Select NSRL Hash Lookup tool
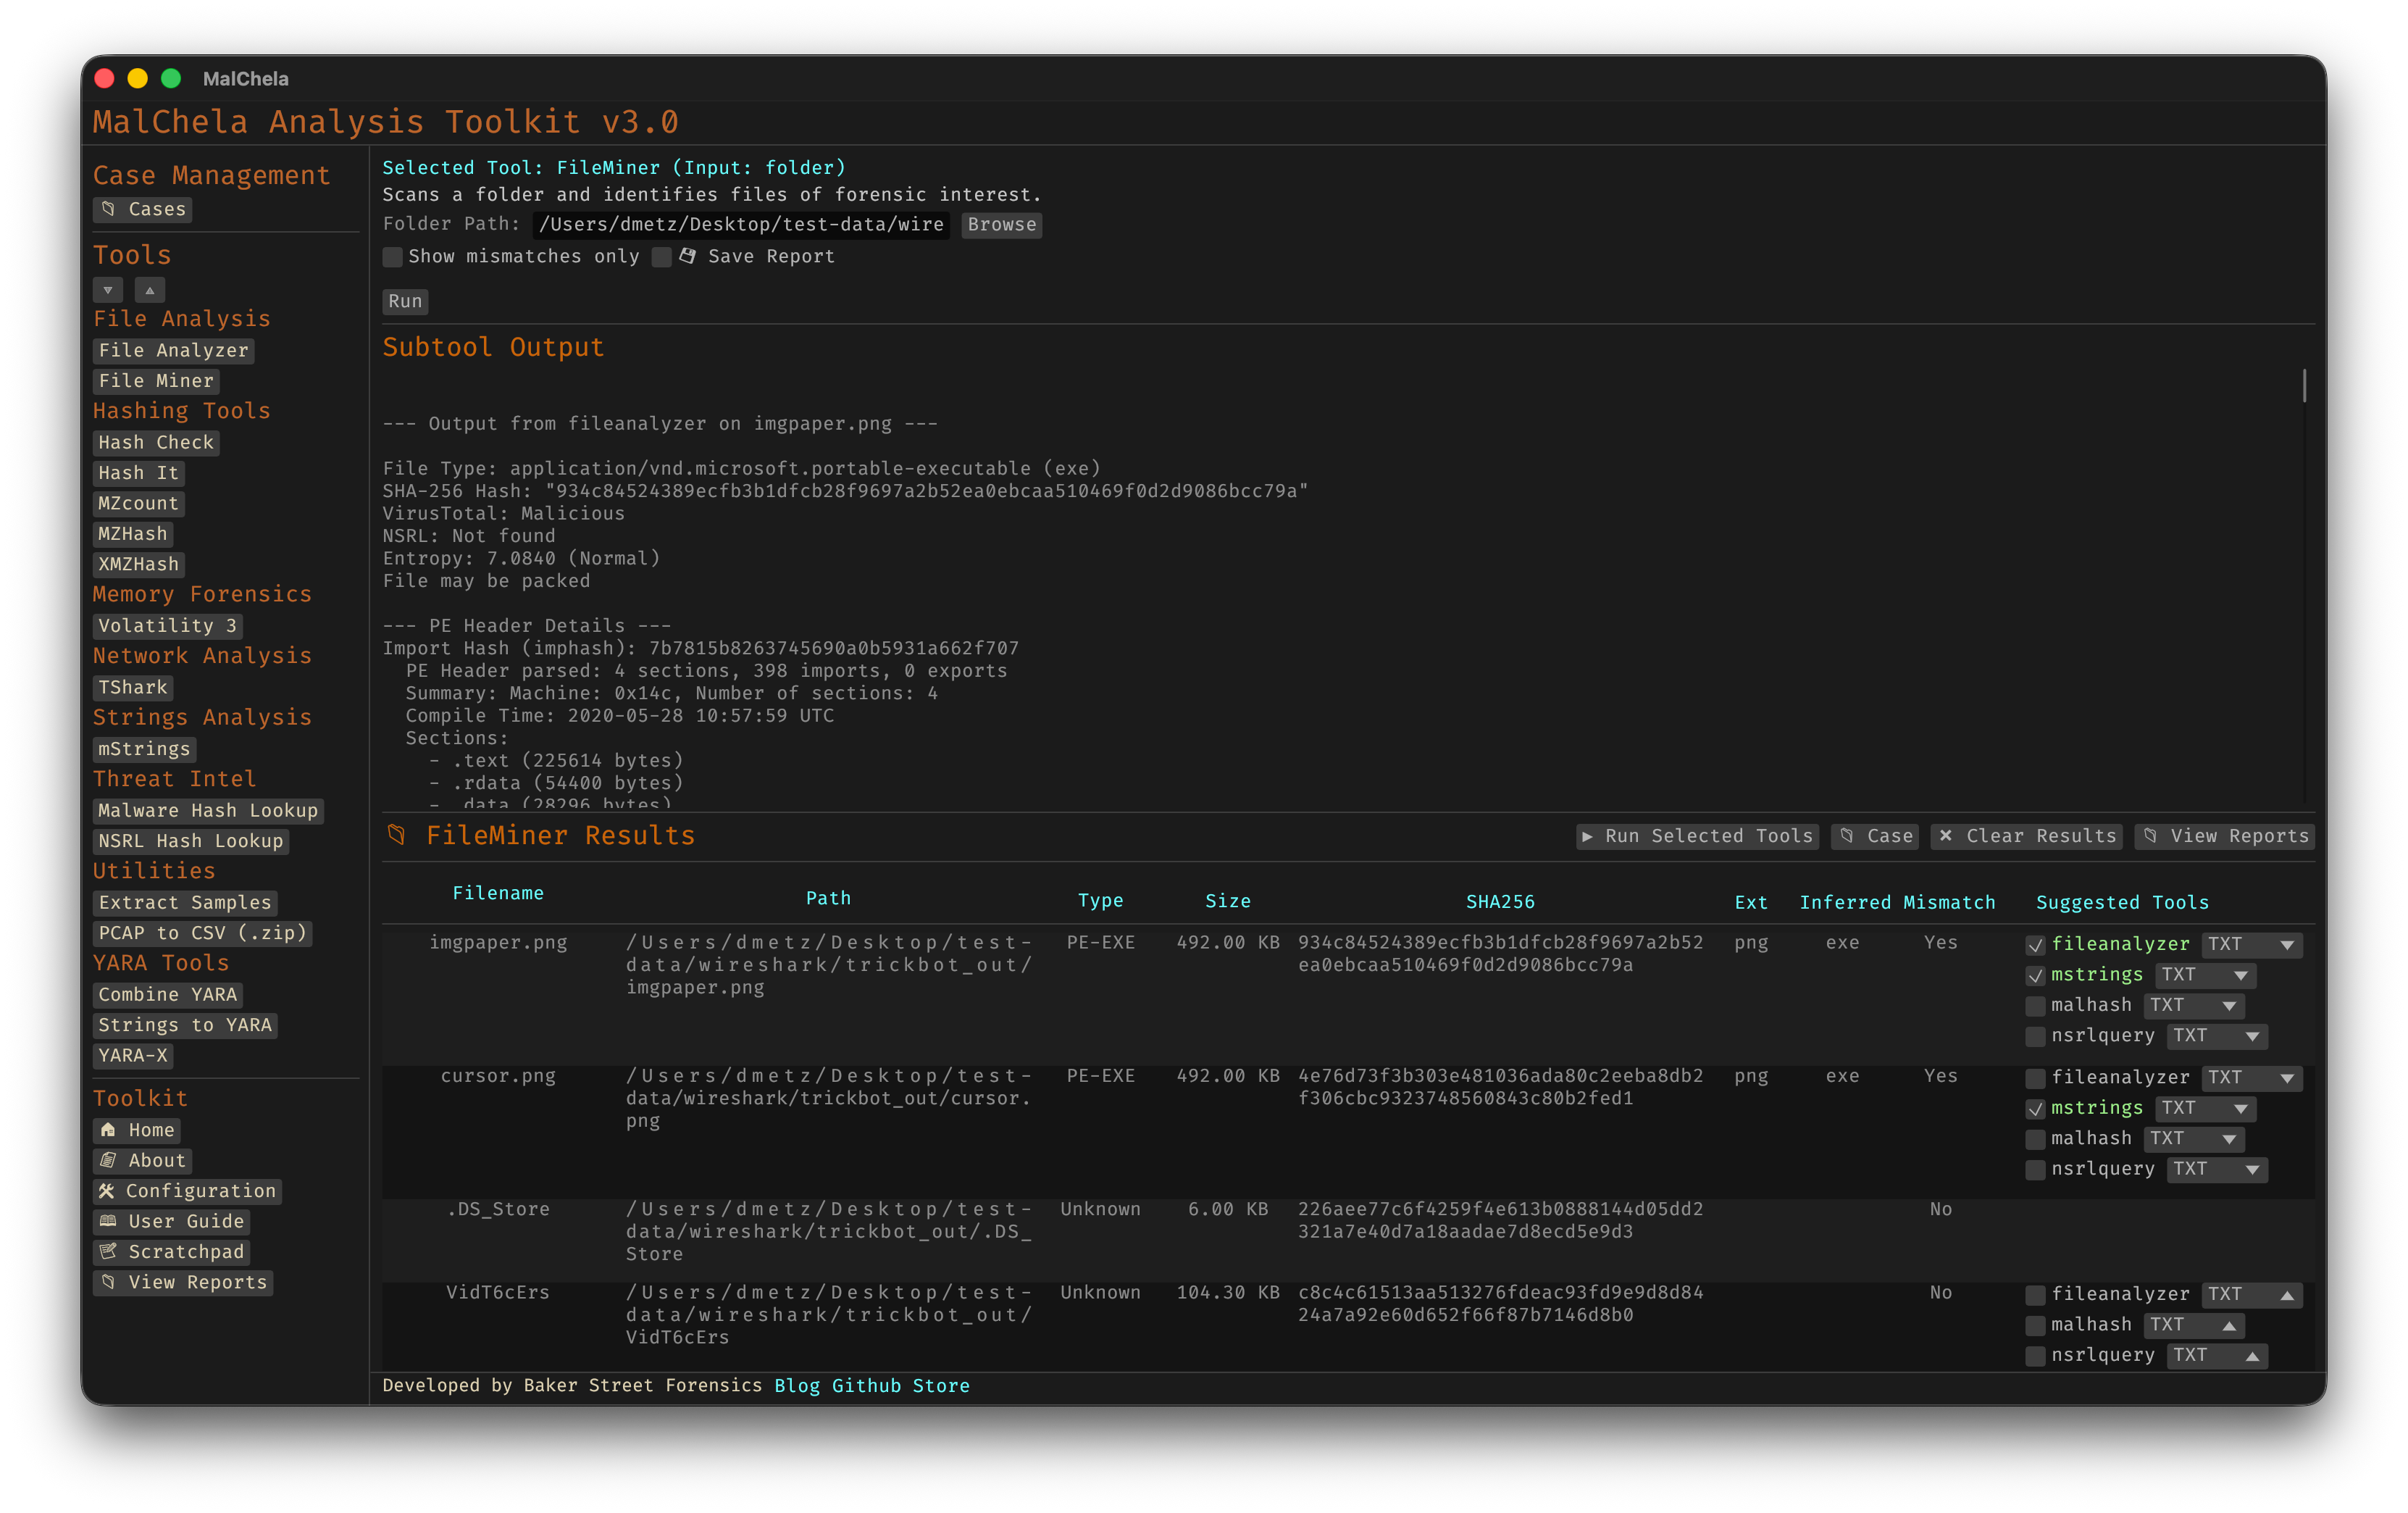2408x1513 pixels. pos(191,841)
